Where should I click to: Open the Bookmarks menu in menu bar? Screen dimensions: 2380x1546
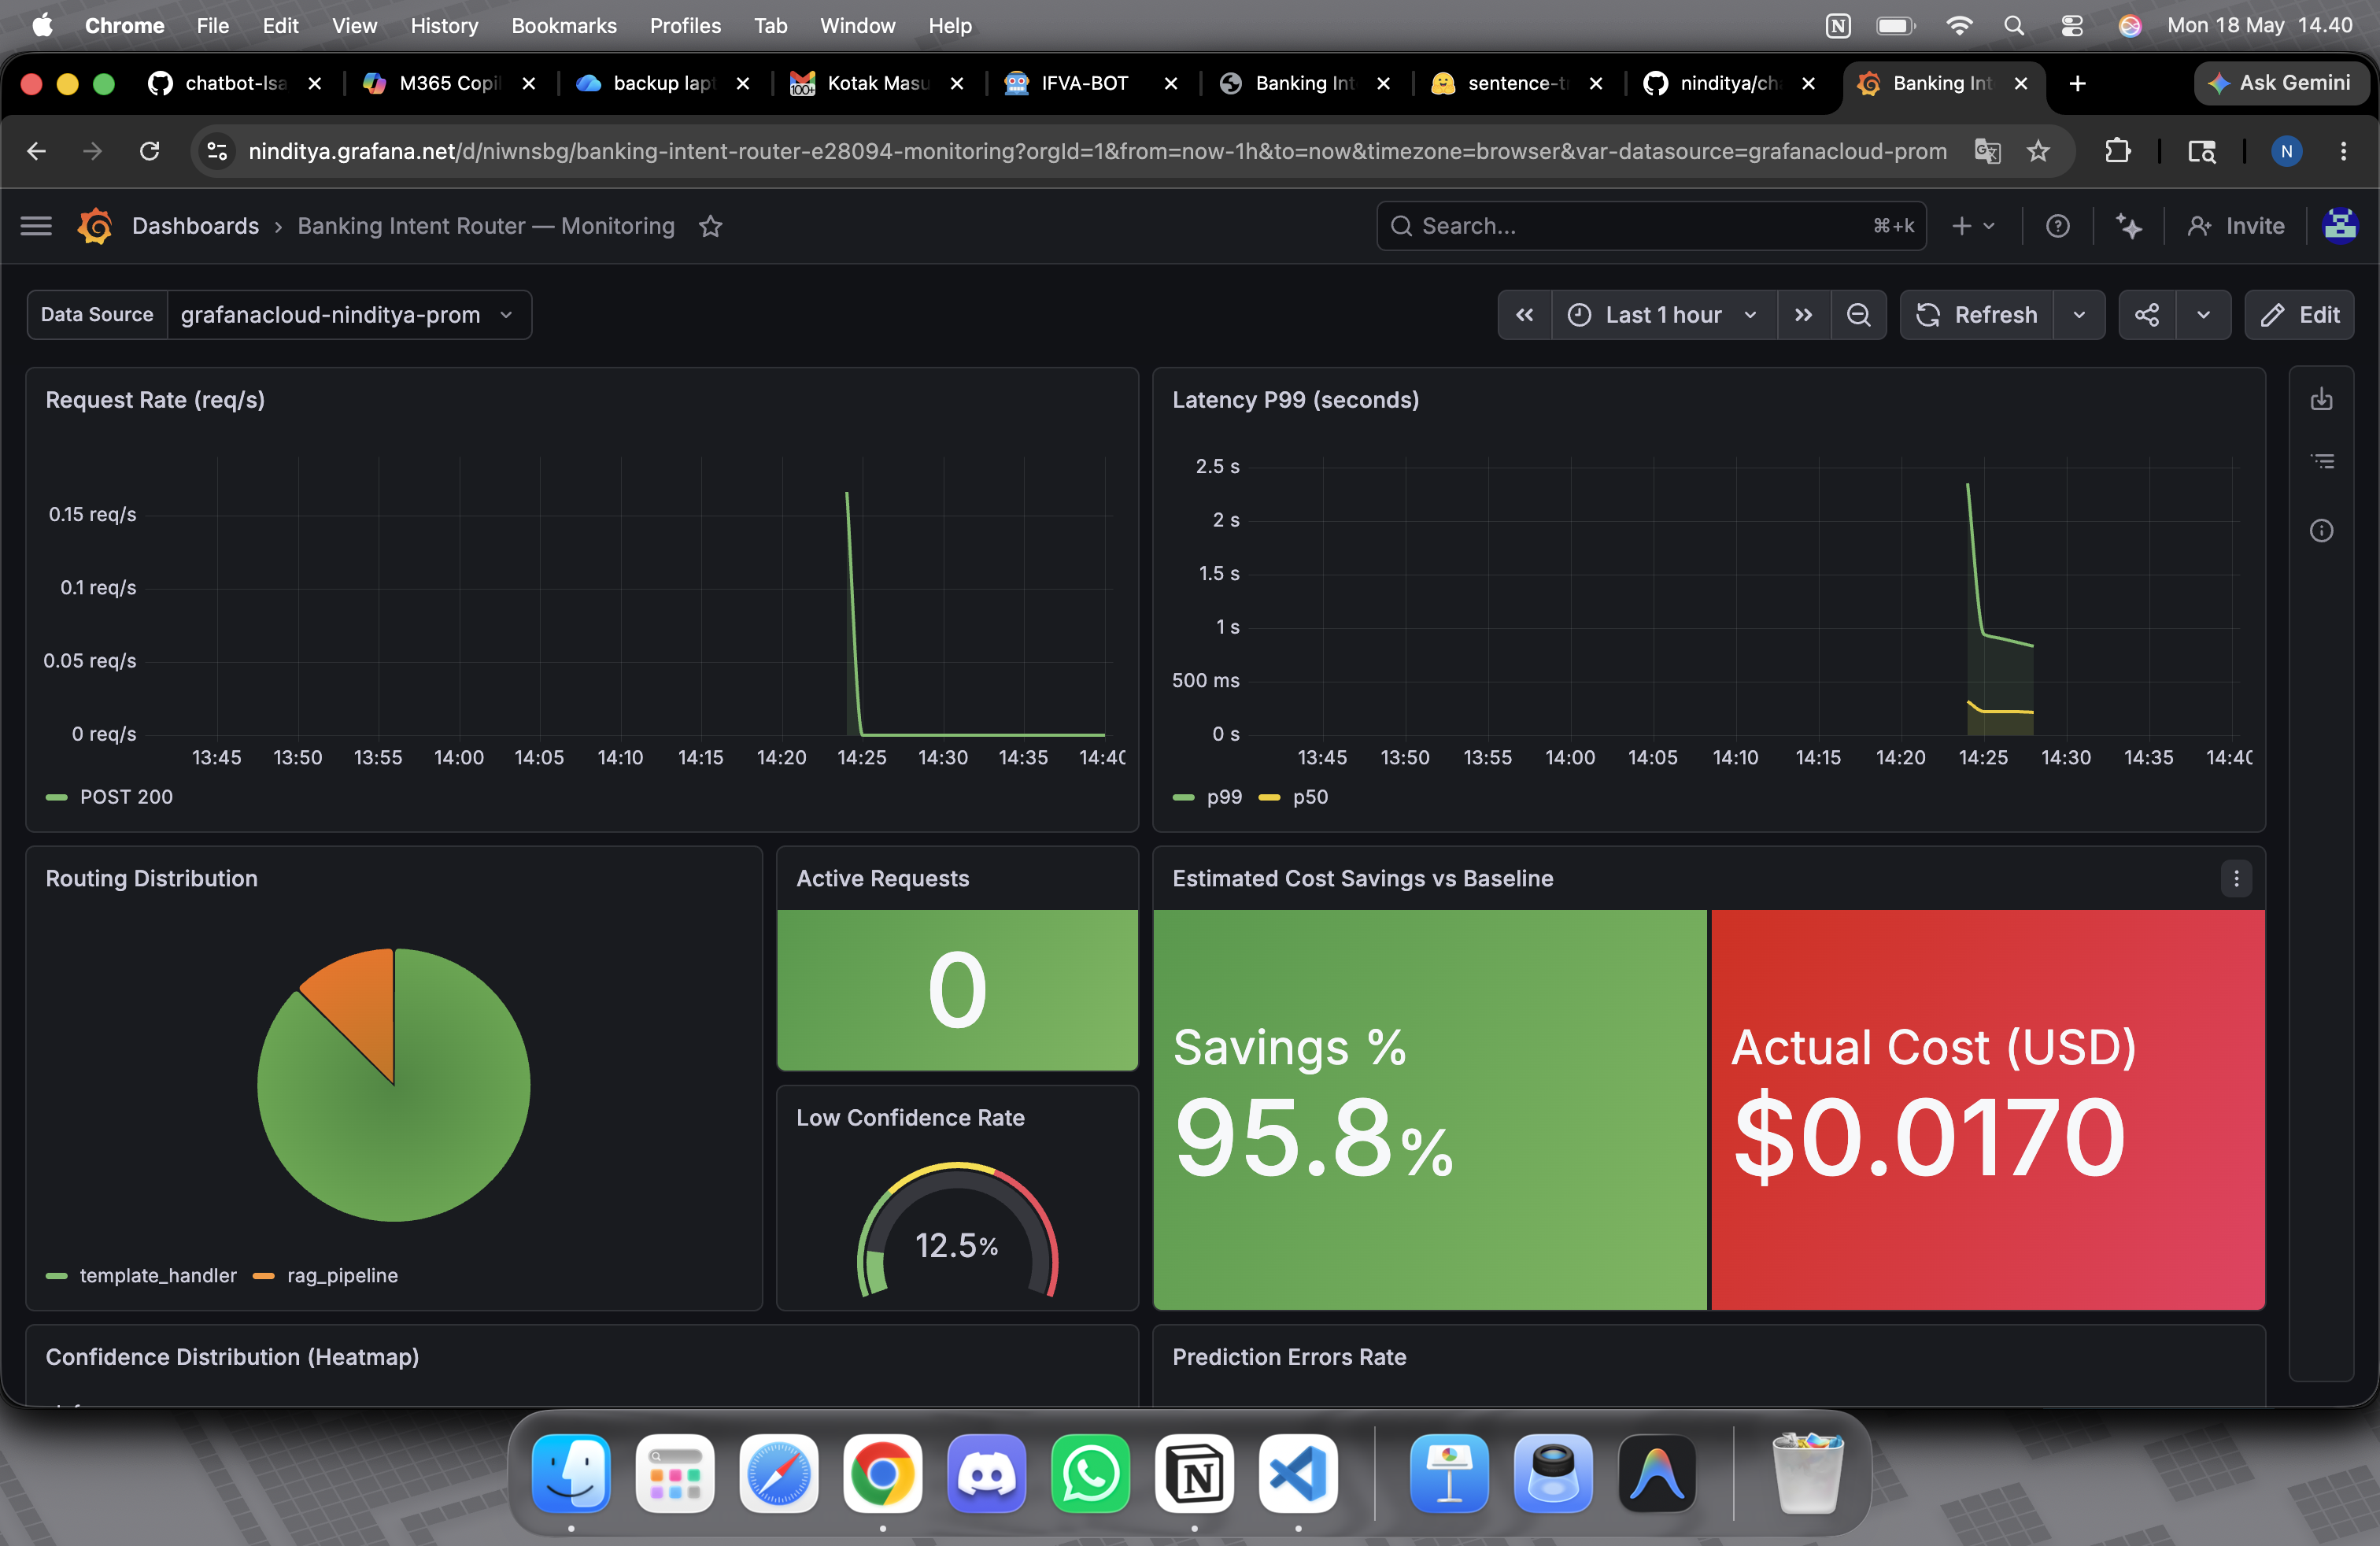coord(564,26)
